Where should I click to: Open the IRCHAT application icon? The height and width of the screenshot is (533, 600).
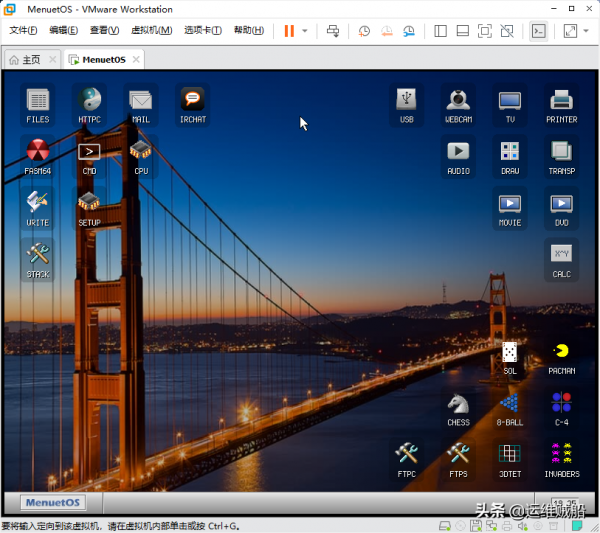193,101
